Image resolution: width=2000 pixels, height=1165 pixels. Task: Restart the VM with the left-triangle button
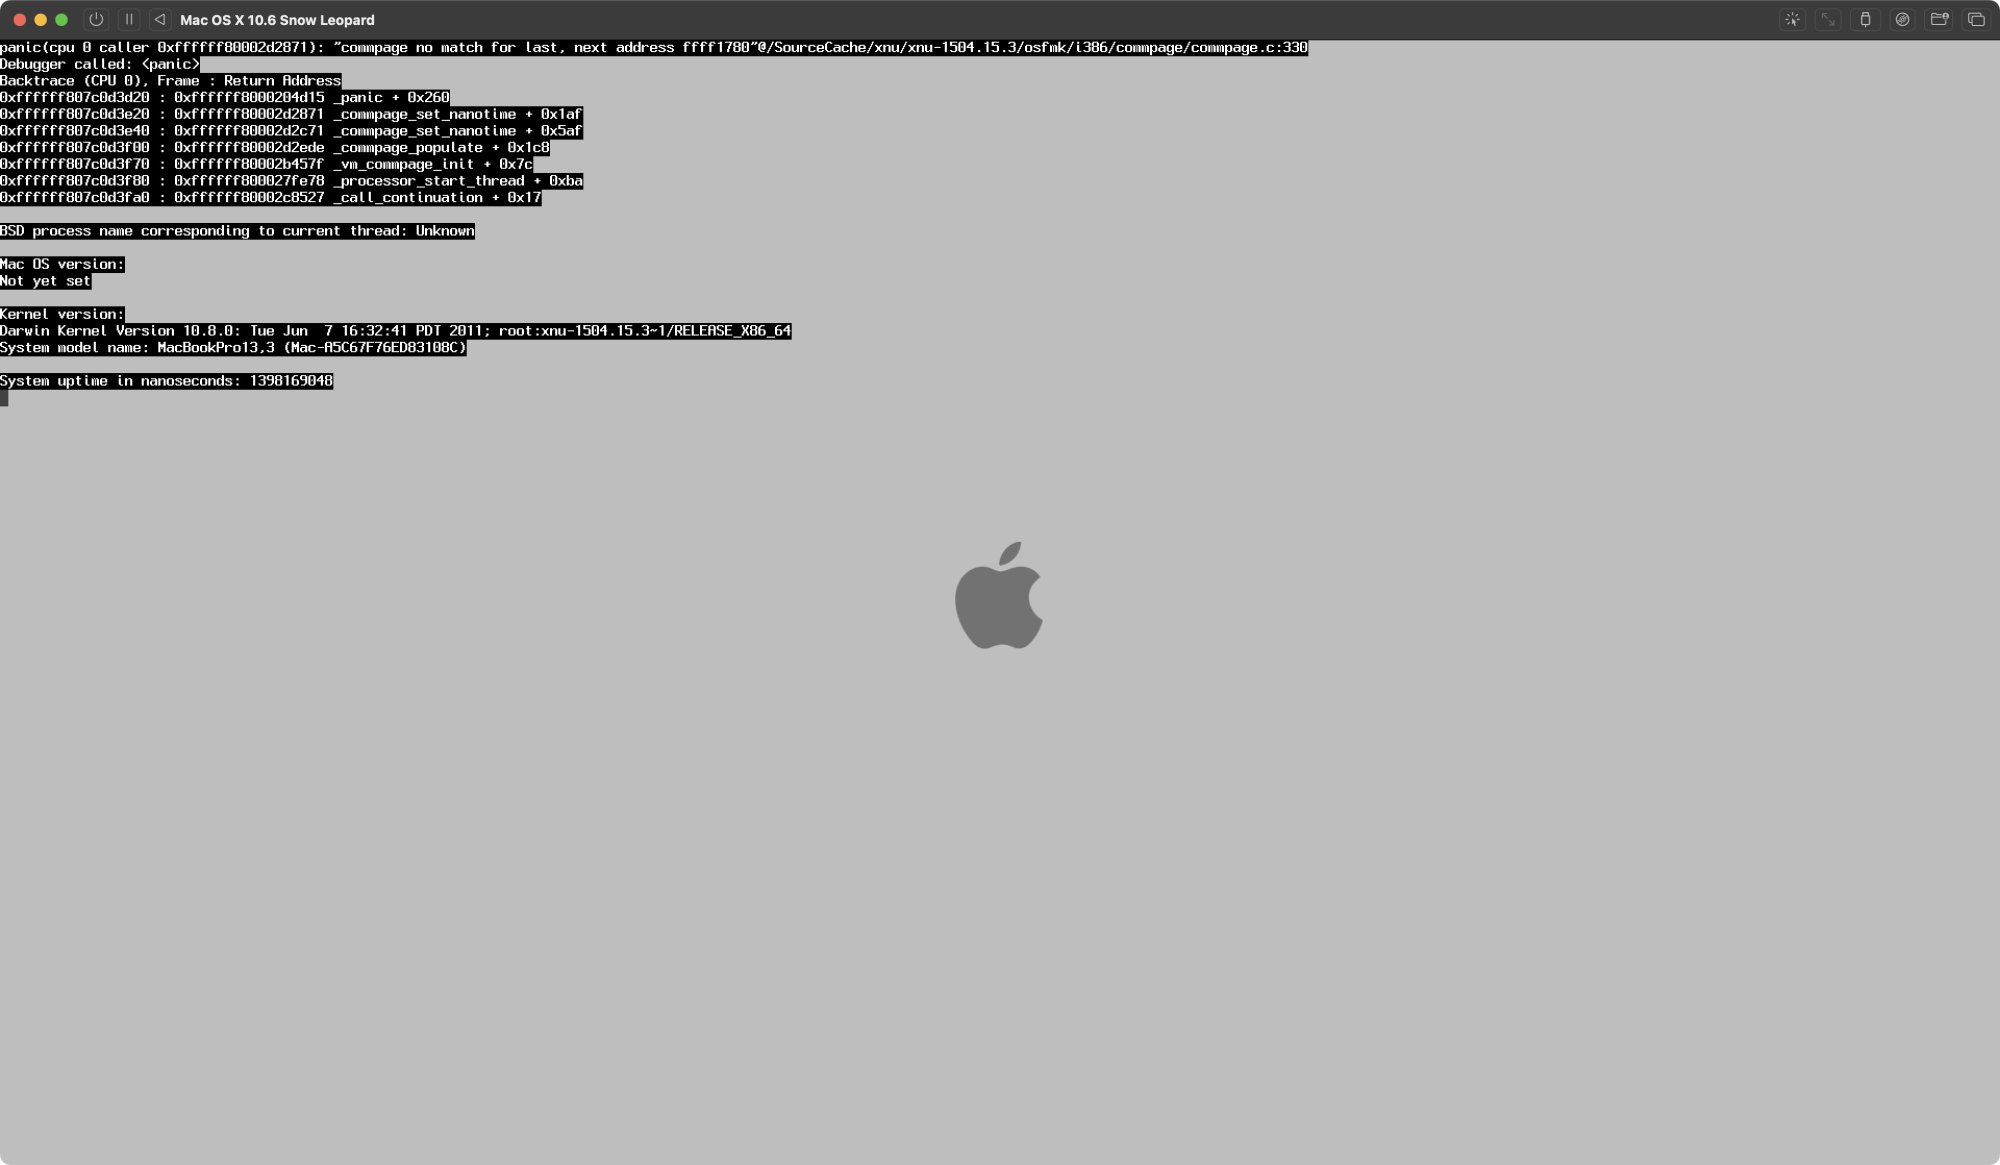160,19
